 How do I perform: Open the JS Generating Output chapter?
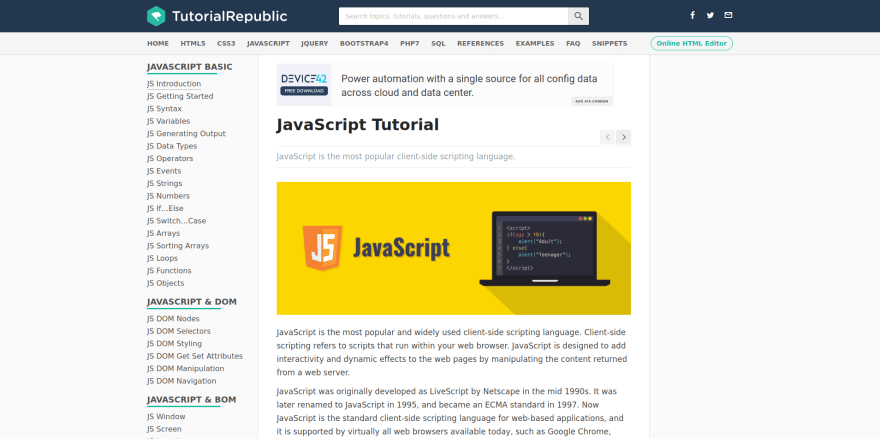186,134
